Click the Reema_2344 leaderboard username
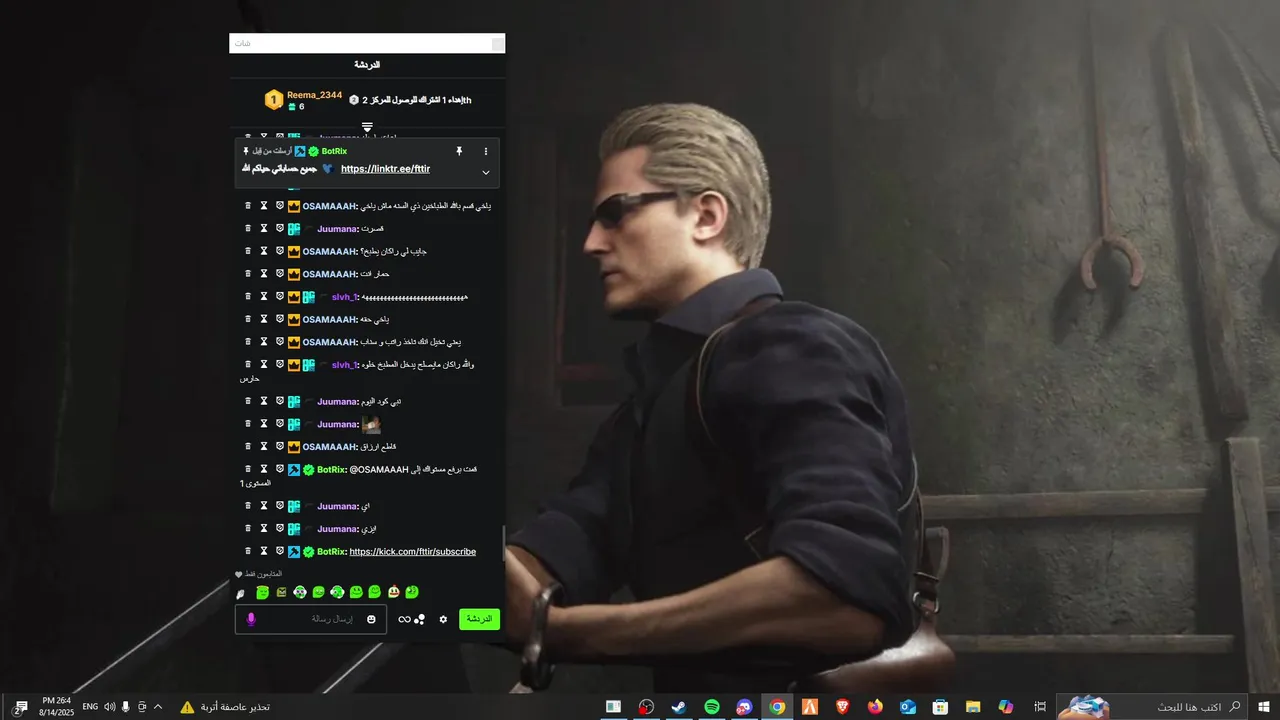This screenshot has height=720, width=1280. point(314,95)
